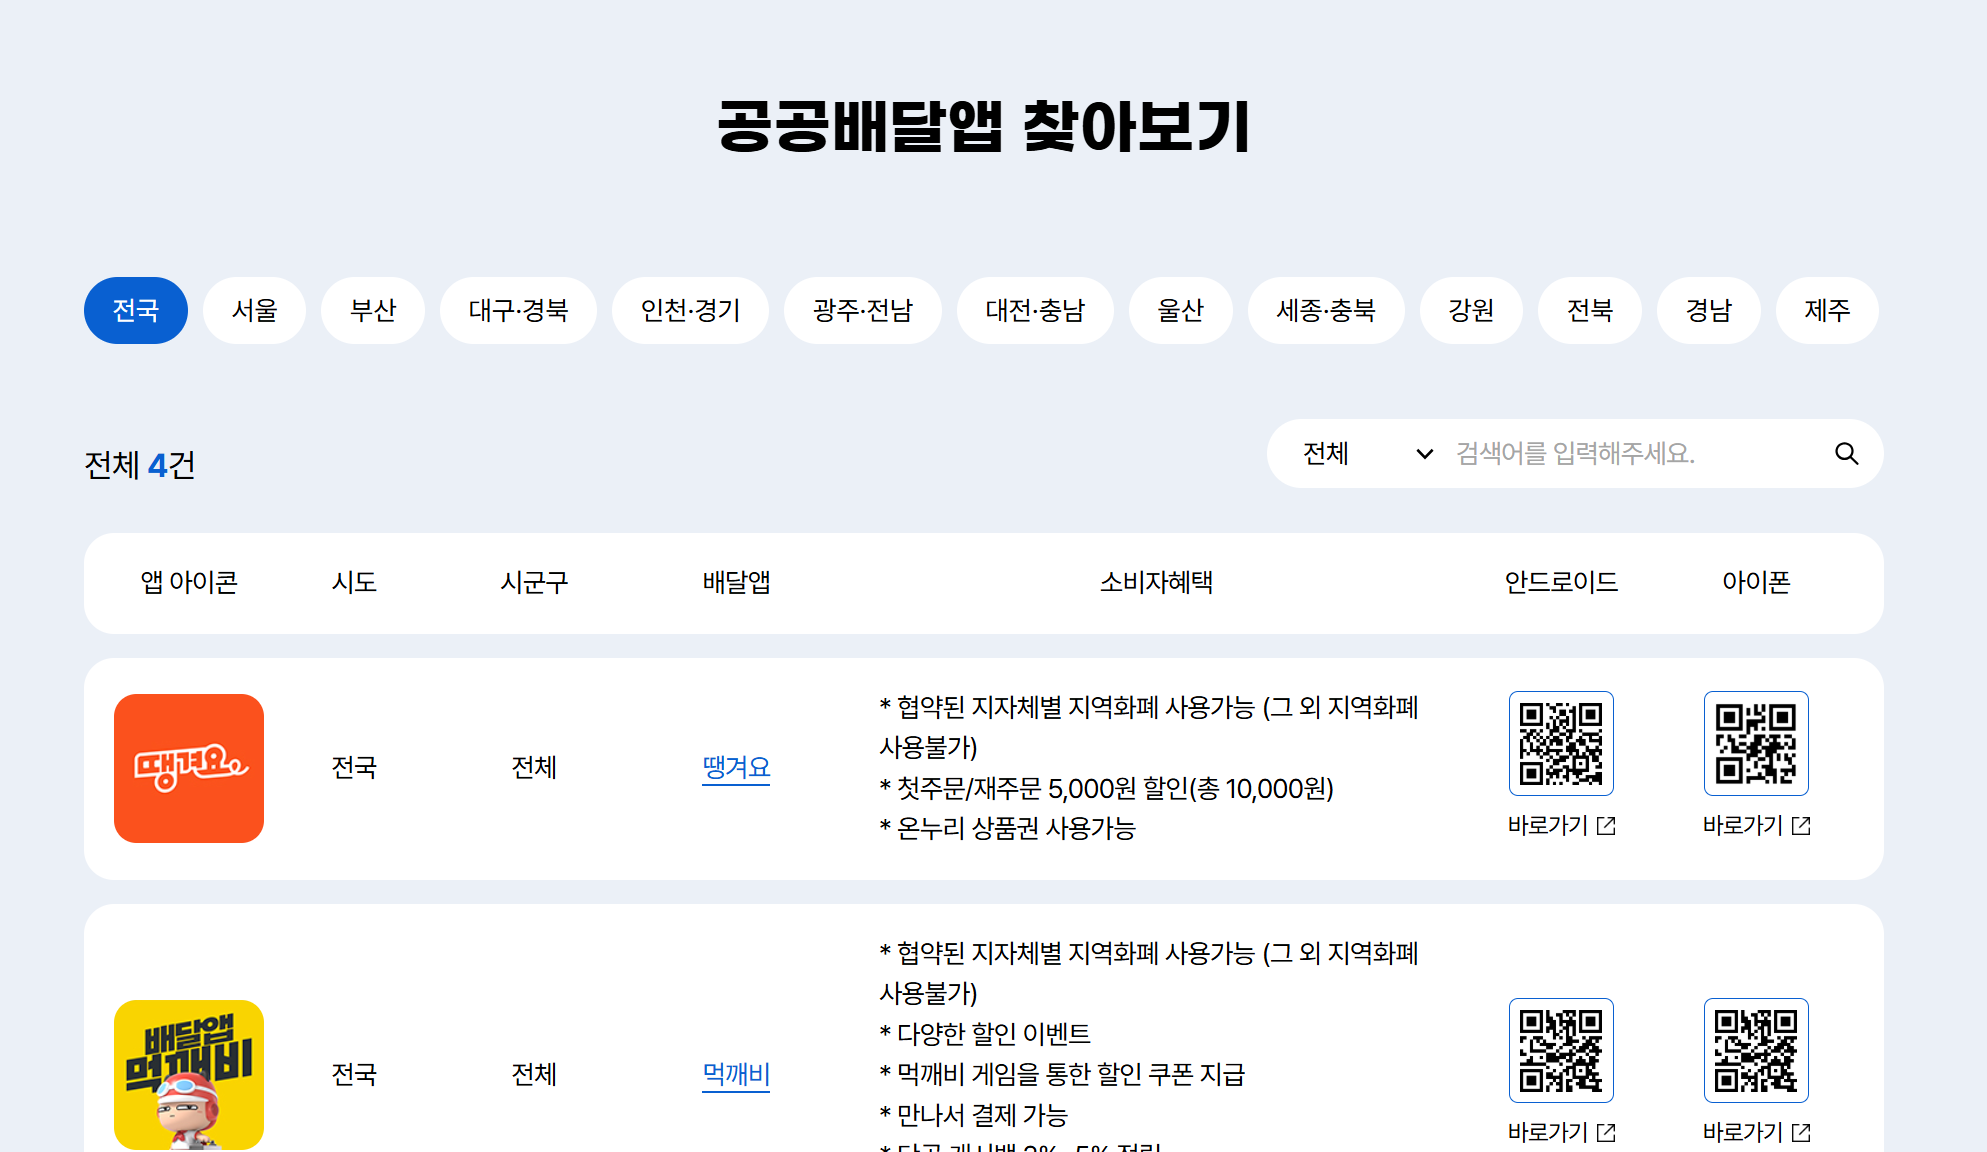This screenshot has height=1152, width=1987.
Task: Expand the 전체 search category dropdown
Action: 1366,454
